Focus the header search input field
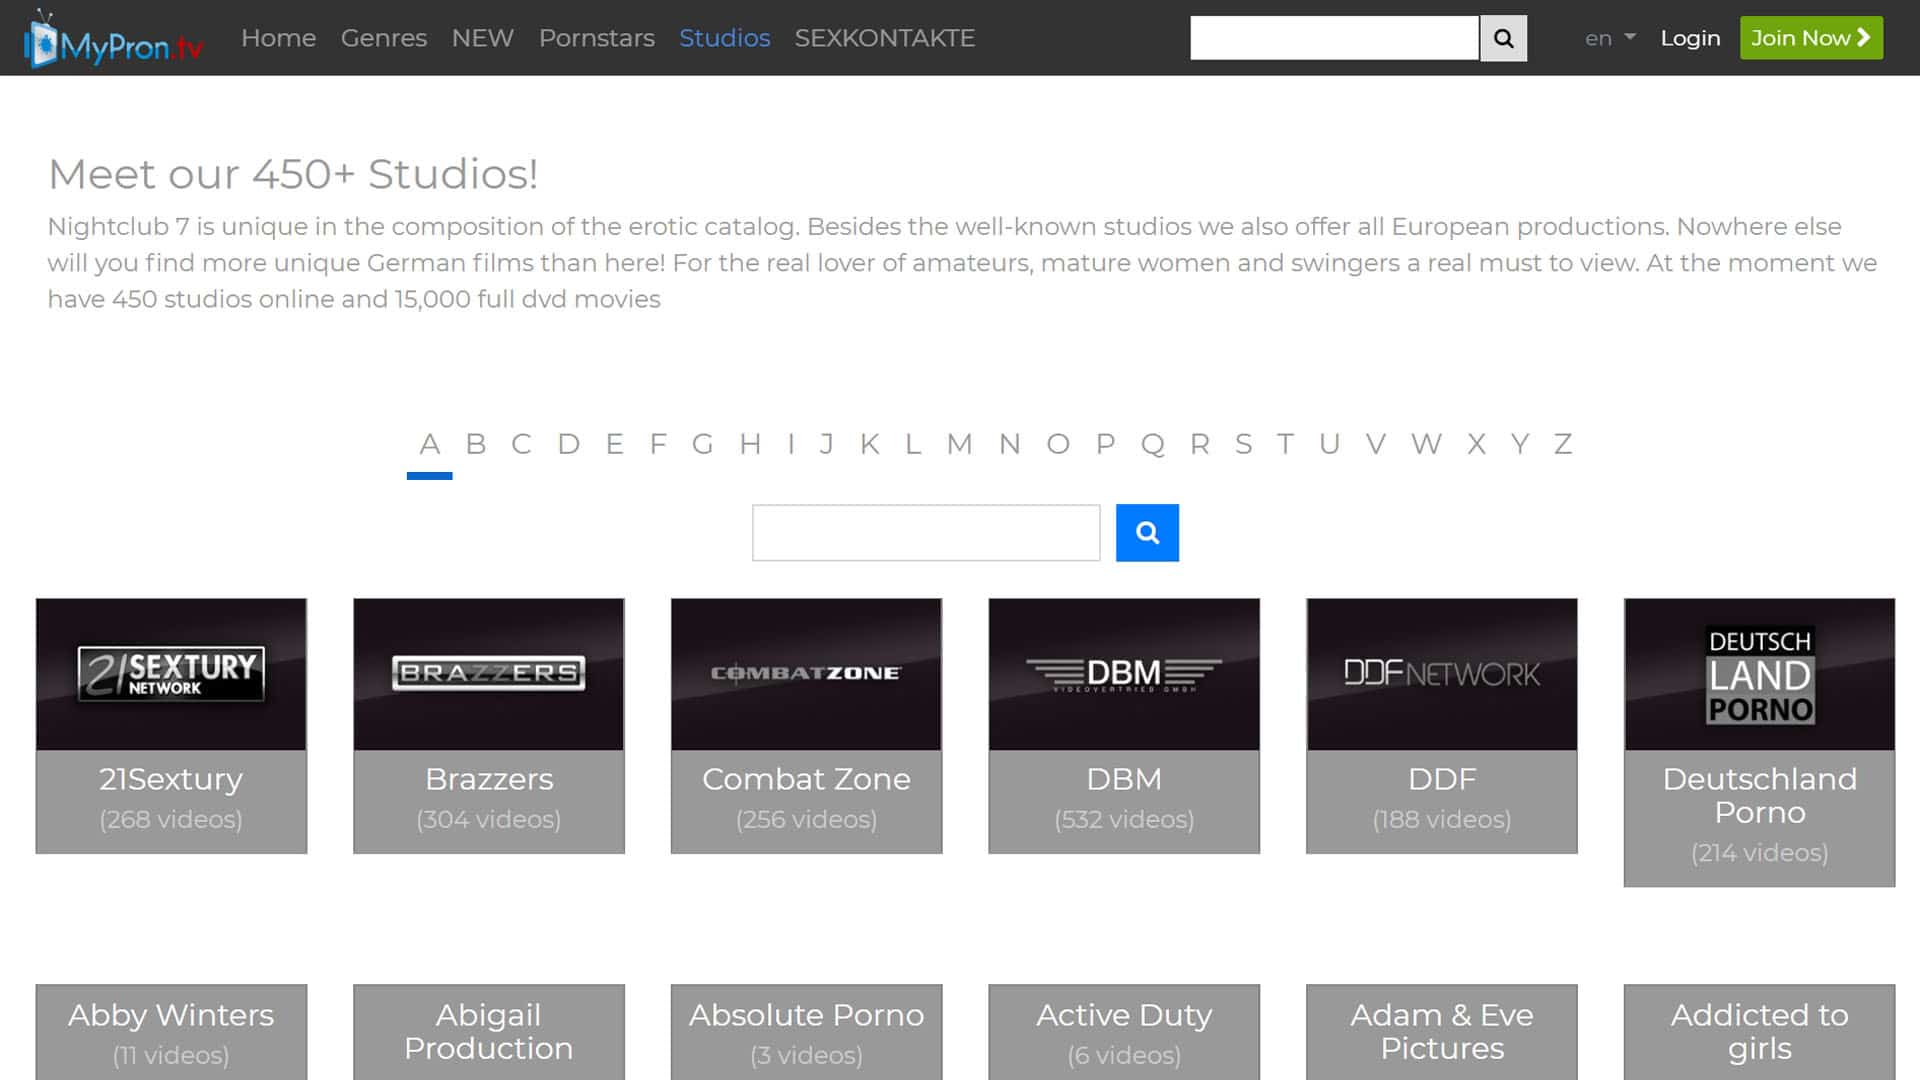Image resolution: width=1920 pixels, height=1080 pixels. [x=1333, y=38]
